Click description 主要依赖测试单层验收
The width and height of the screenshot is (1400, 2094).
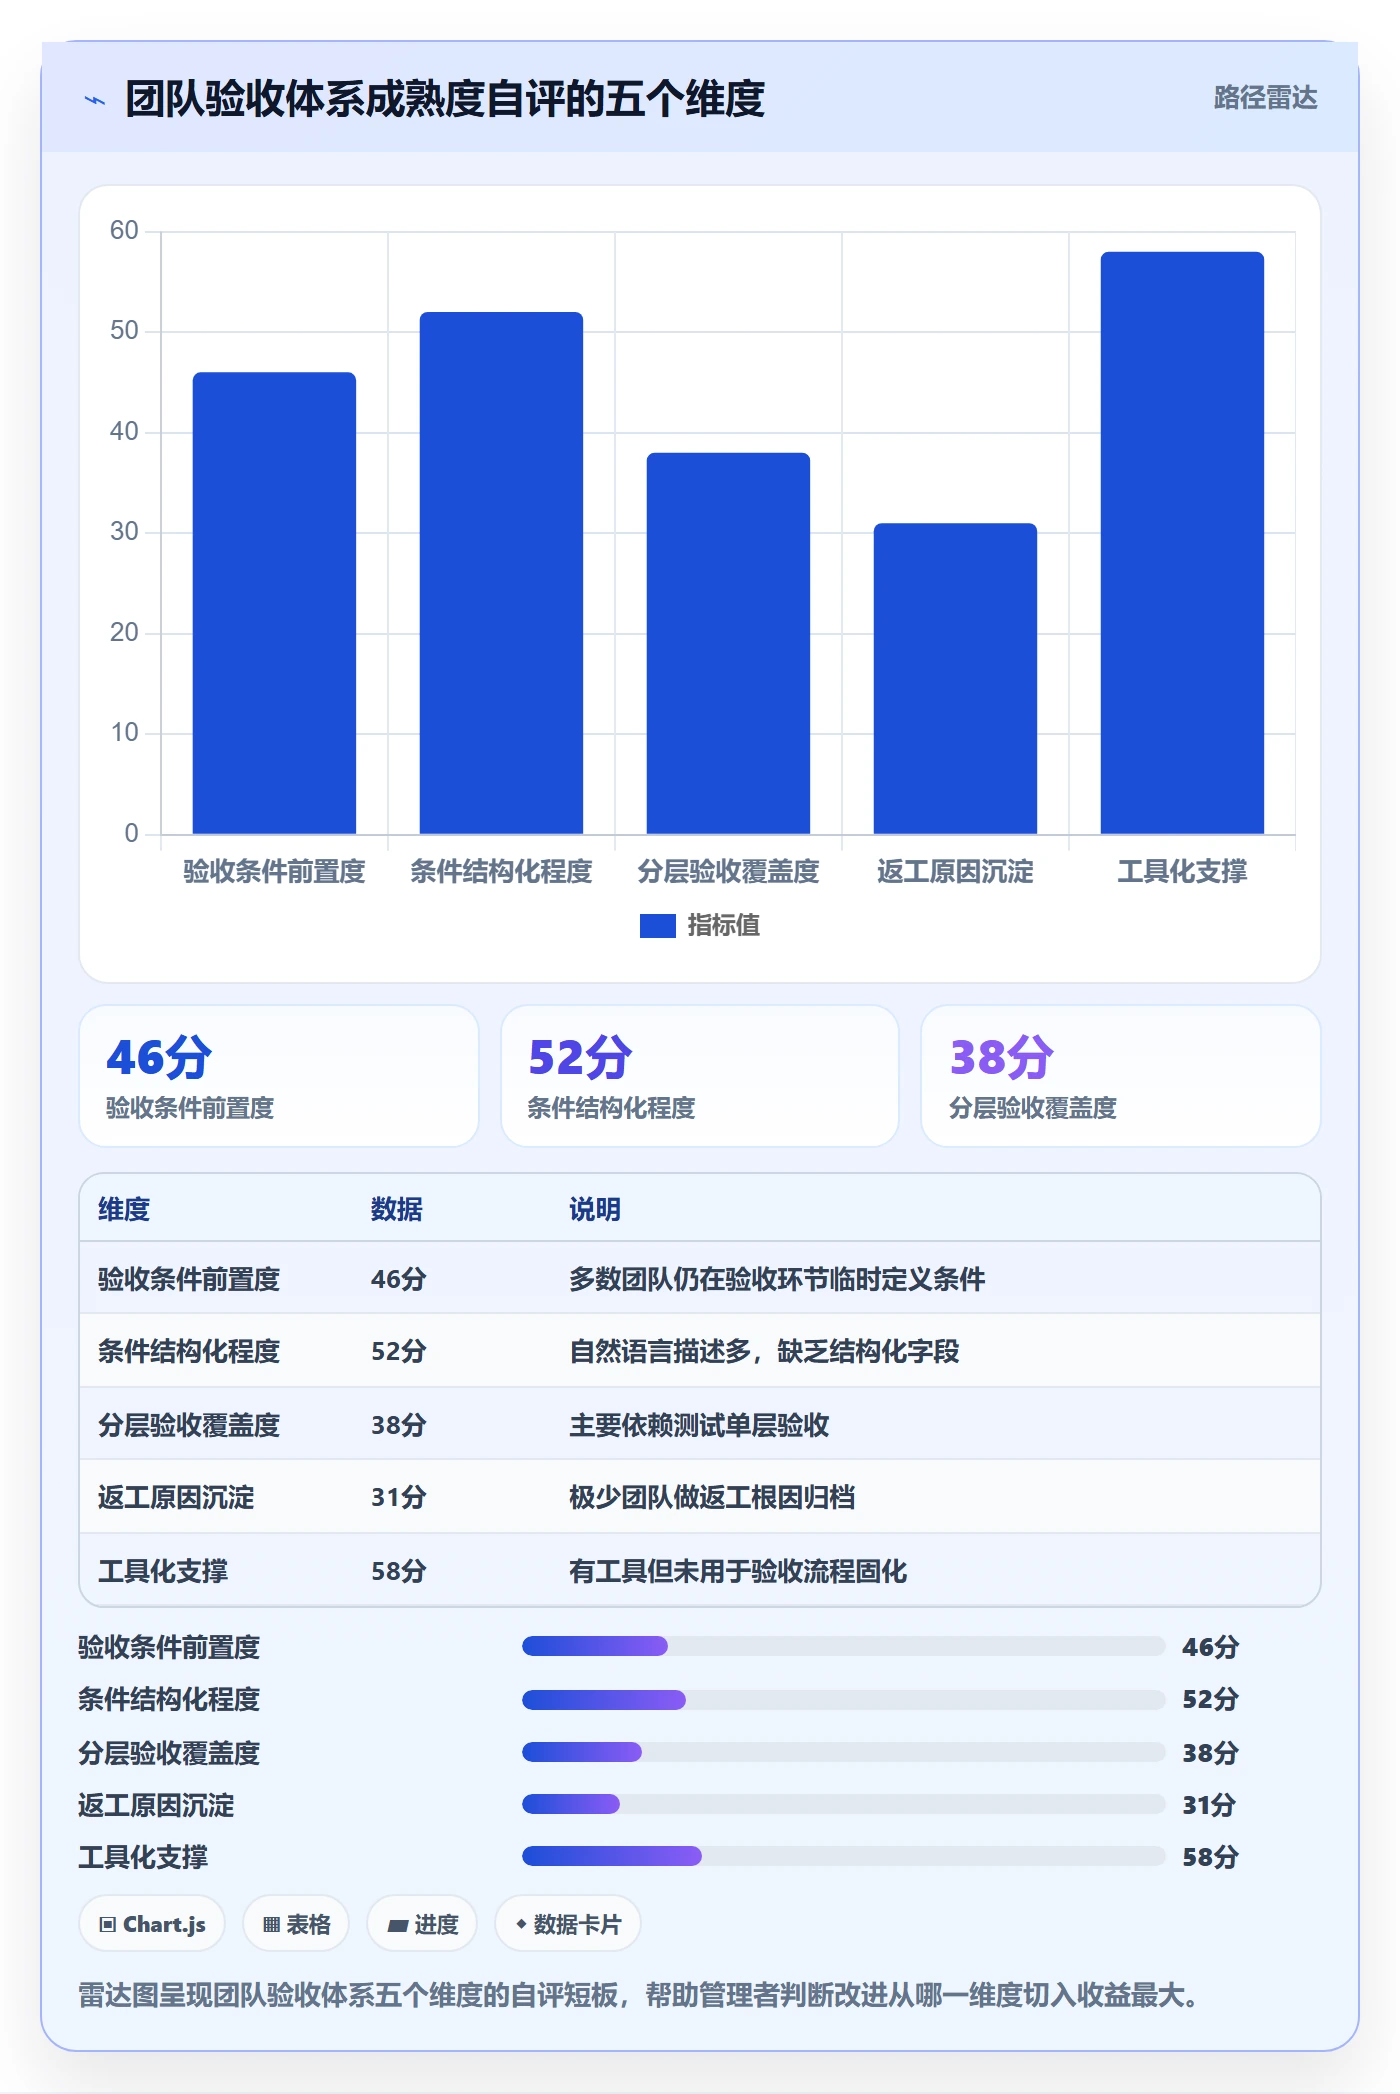pos(699,1425)
